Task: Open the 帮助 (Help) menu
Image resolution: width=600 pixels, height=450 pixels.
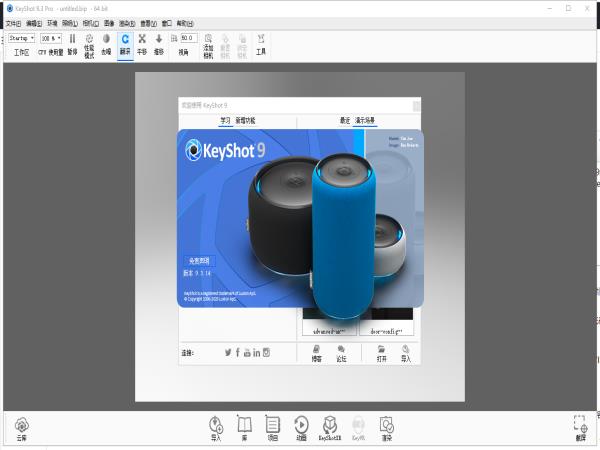Action: coord(185,24)
